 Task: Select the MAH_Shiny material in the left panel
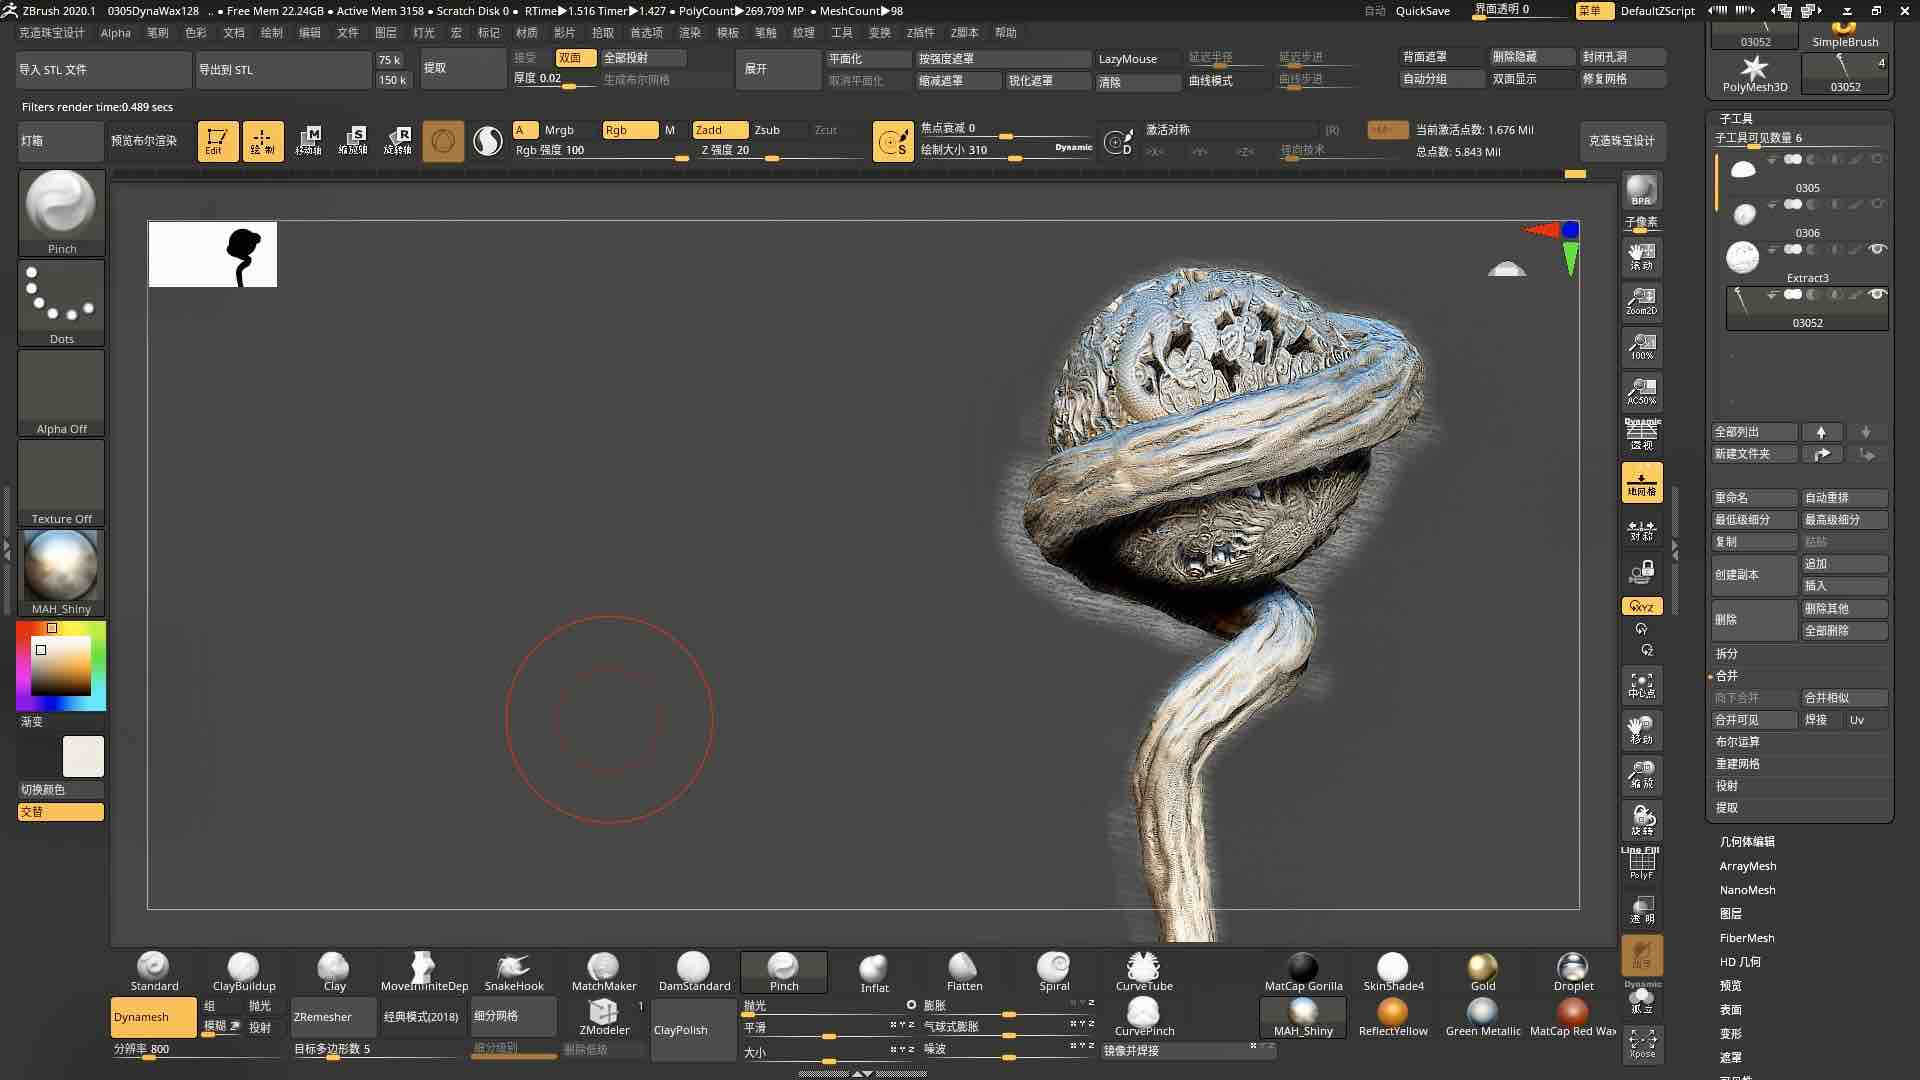click(x=60, y=572)
